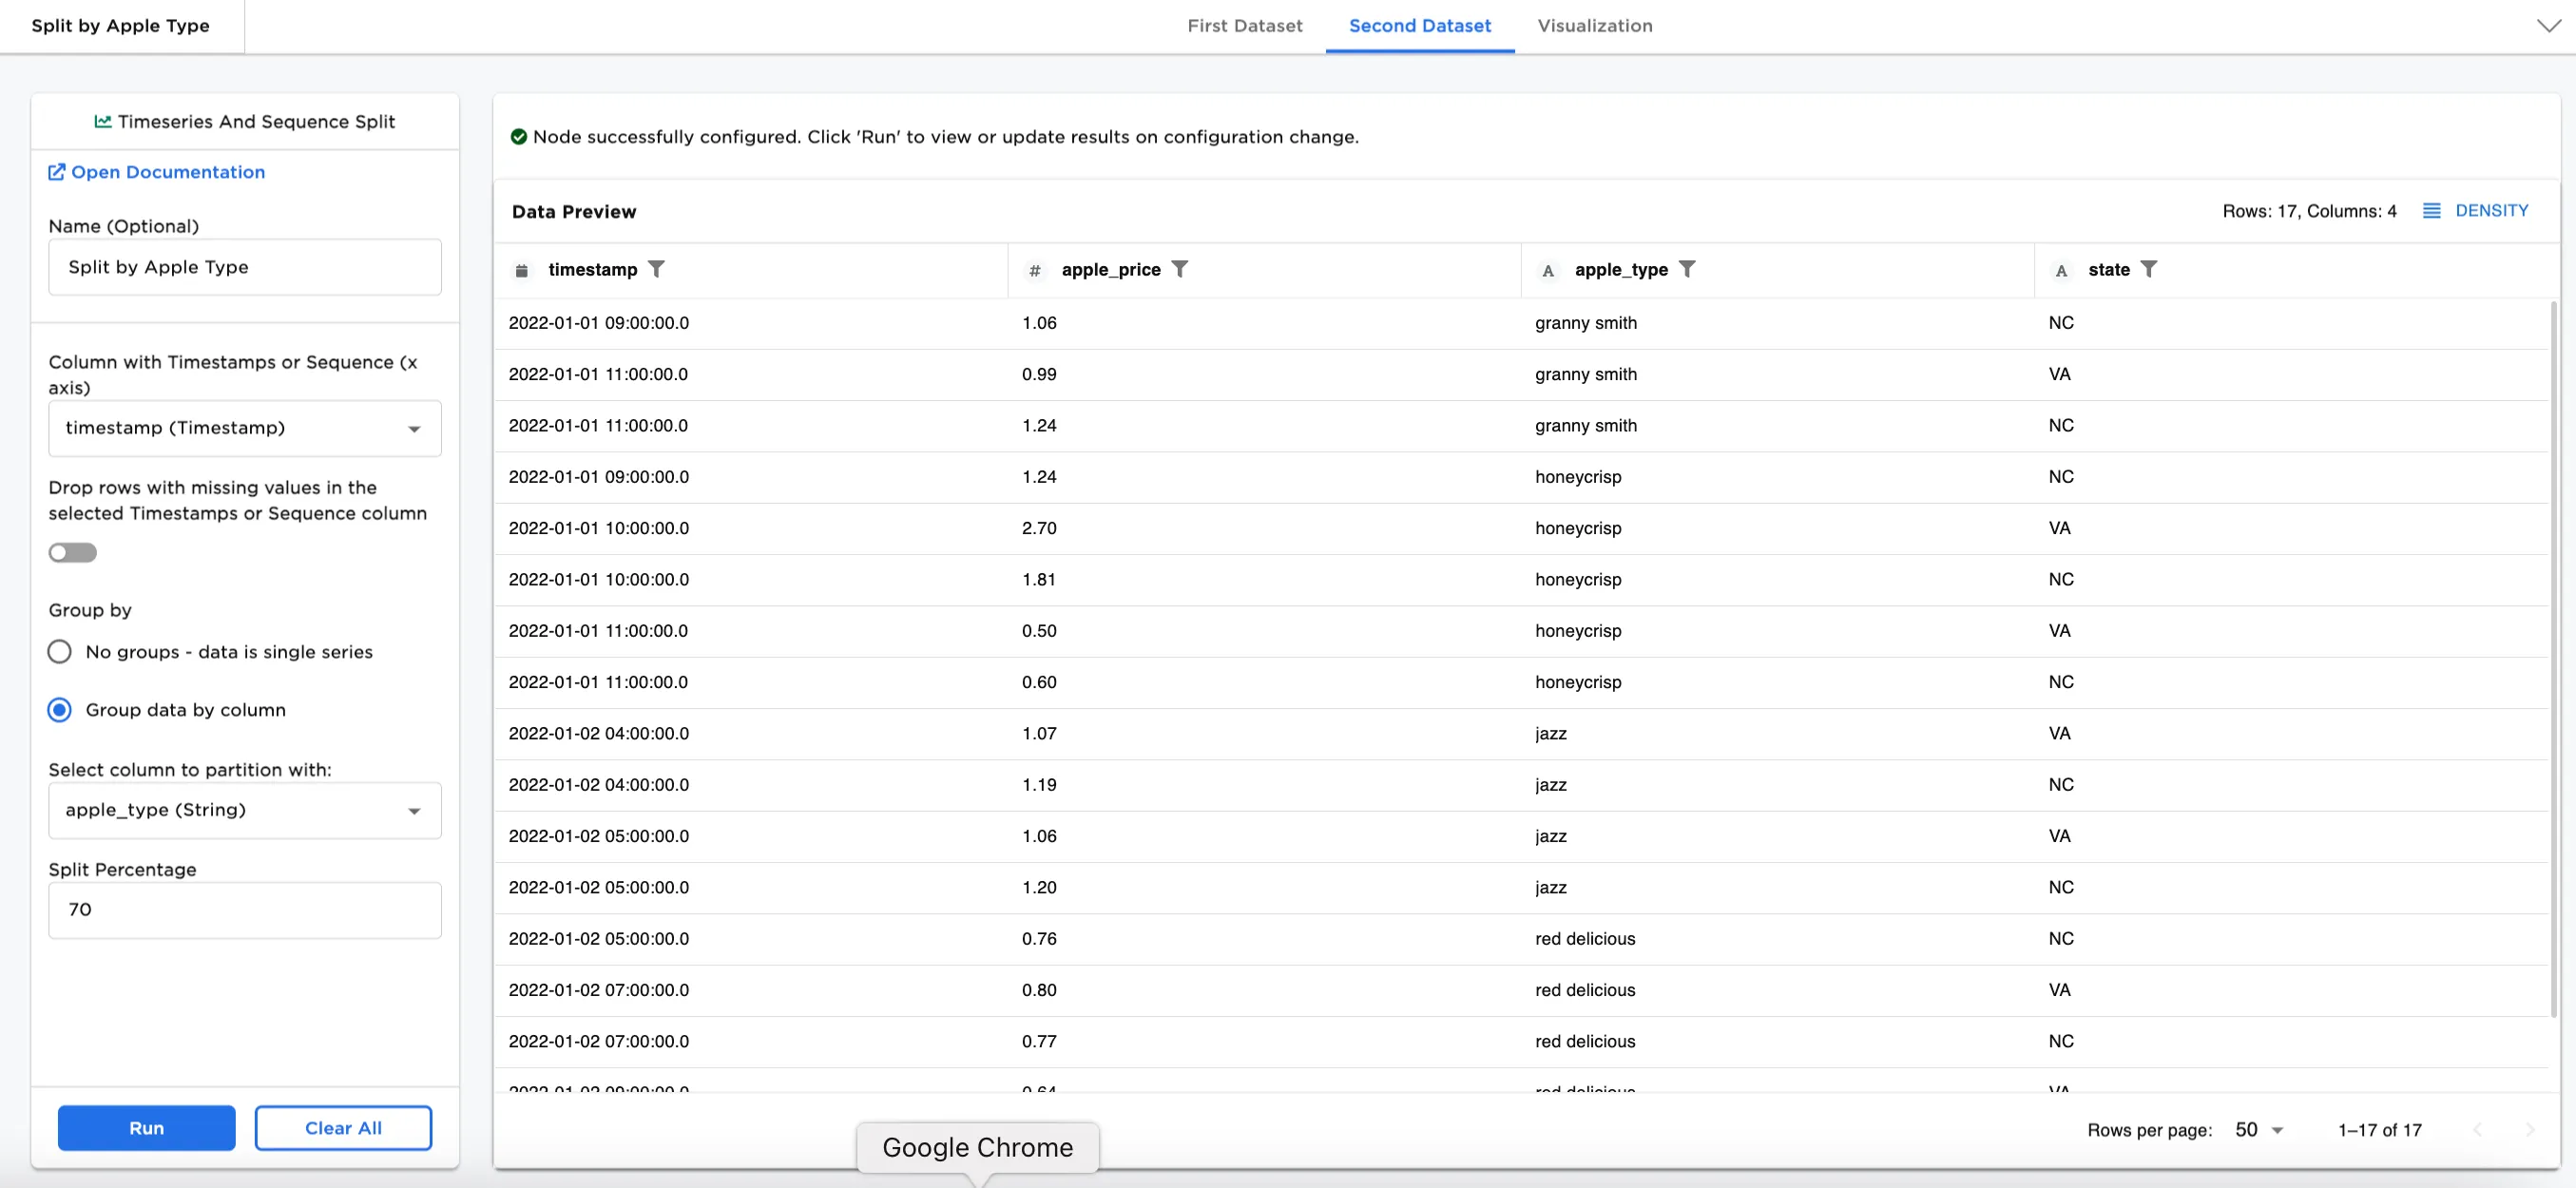This screenshot has width=2576, height=1188.
Task: Expand the apple_type (String) partition dropdown
Action: click(244, 810)
